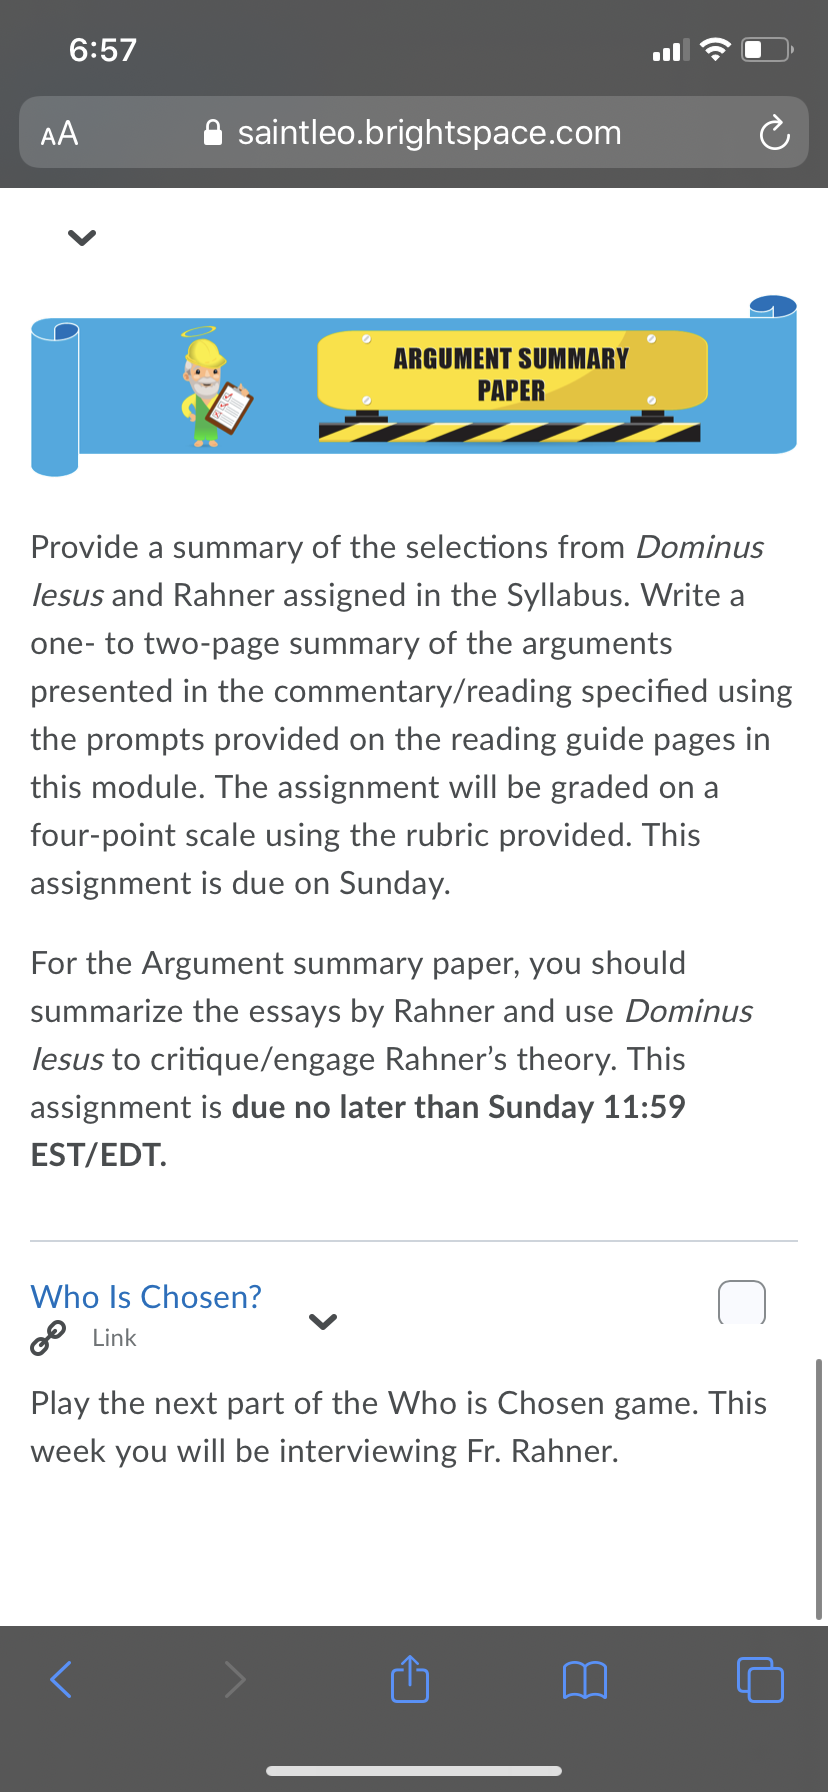The height and width of the screenshot is (1792, 828).
Task: Check the Who Is Chosen completion checkbox
Action: (742, 1302)
